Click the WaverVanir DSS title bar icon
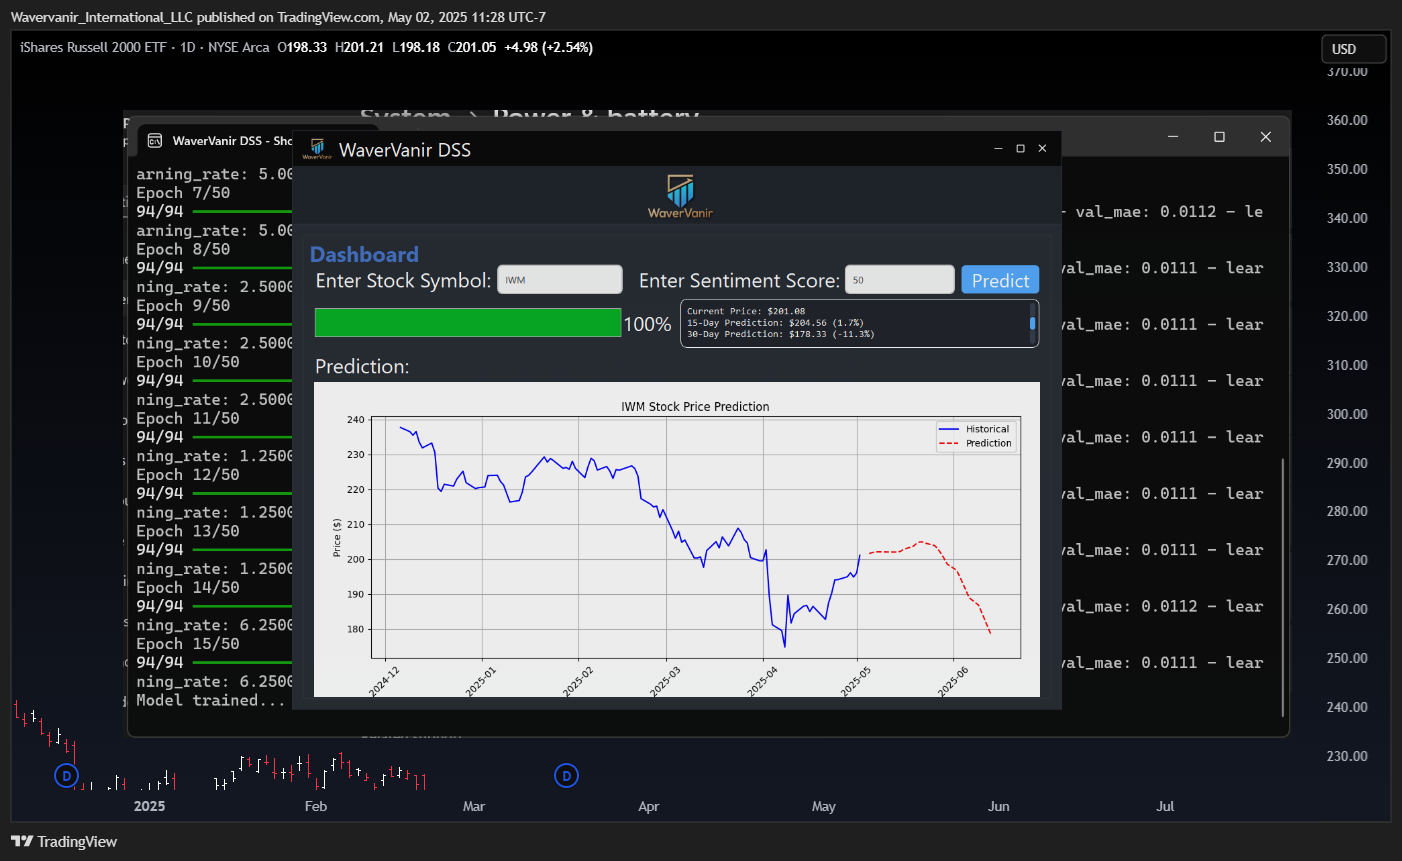 tap(317, 149)
